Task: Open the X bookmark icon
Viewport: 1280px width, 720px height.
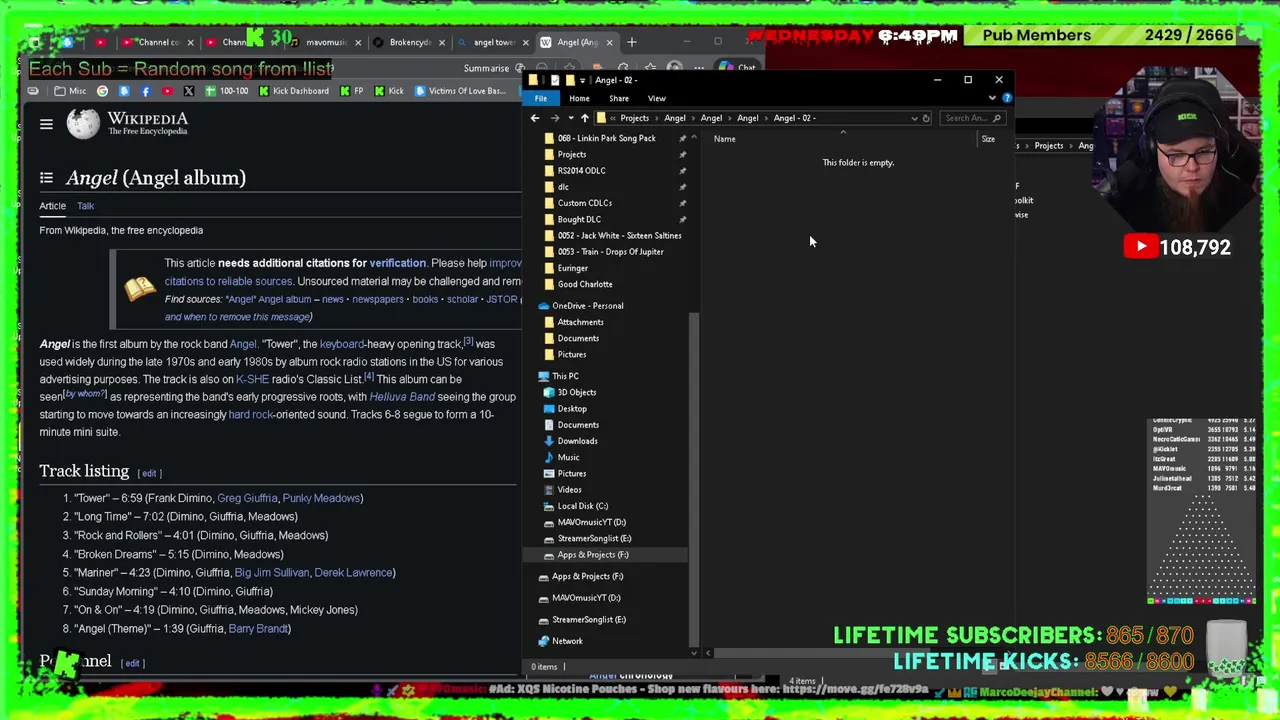Action: tap(188, 91)
